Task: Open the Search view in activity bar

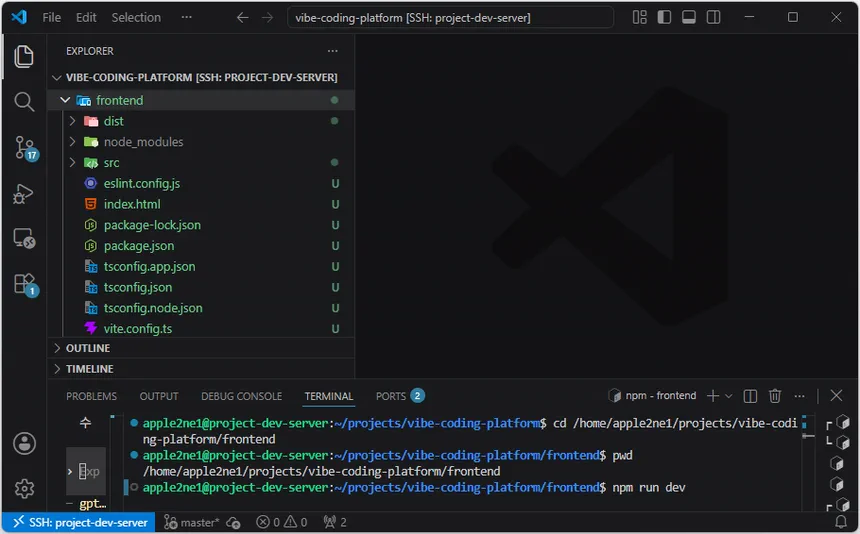Action: click(24, 101)
